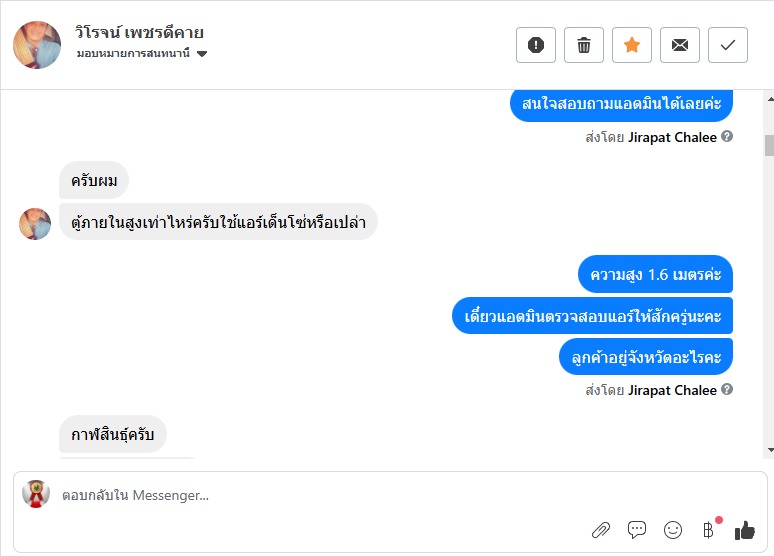Open saved replies speech bubble icon
The width and height of the screenshot is (774, 556).
click(x=637, y=530)
